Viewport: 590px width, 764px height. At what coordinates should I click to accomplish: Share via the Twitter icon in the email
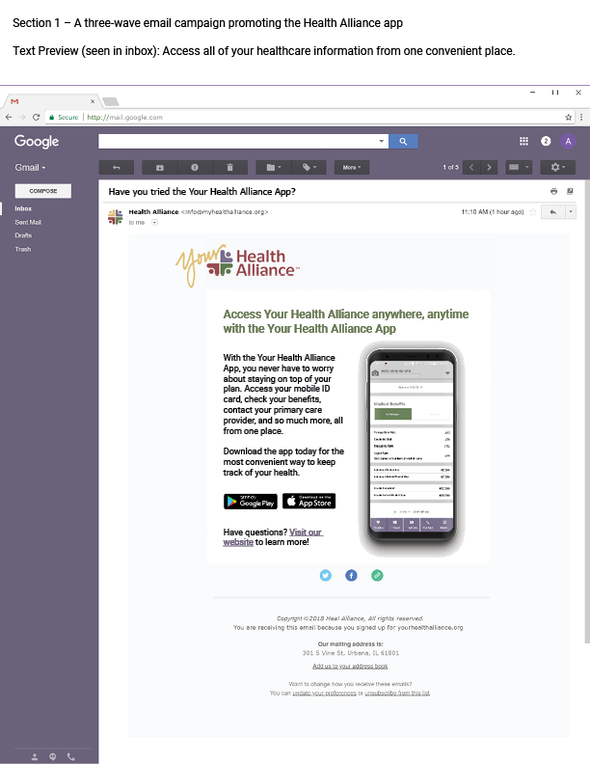pos(325,575)
